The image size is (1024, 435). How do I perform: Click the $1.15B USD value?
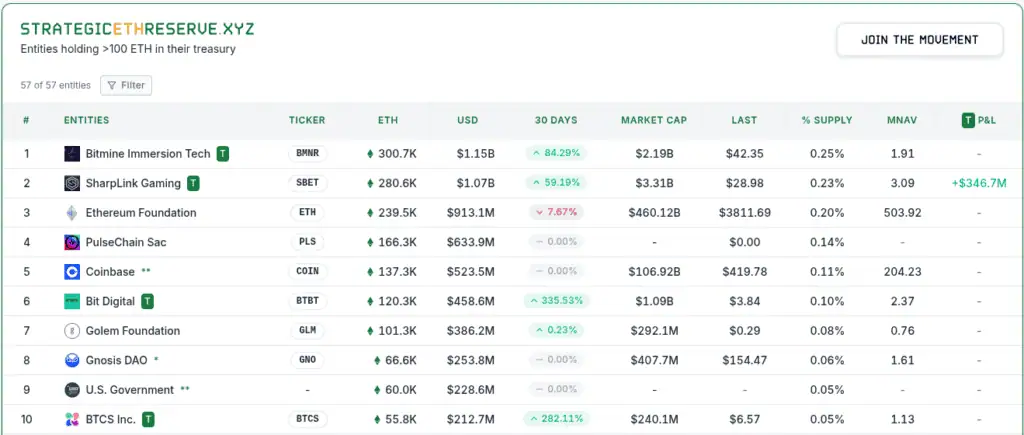475,154
